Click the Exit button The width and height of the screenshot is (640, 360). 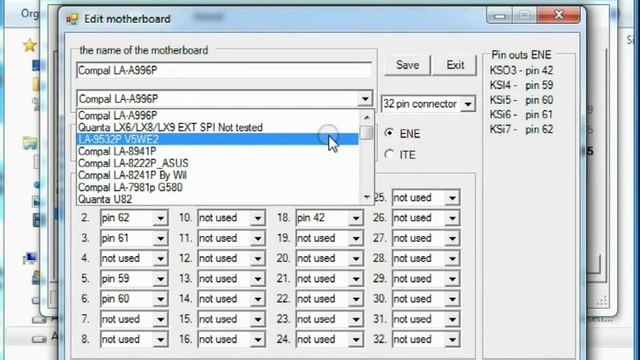pos(455,65)
